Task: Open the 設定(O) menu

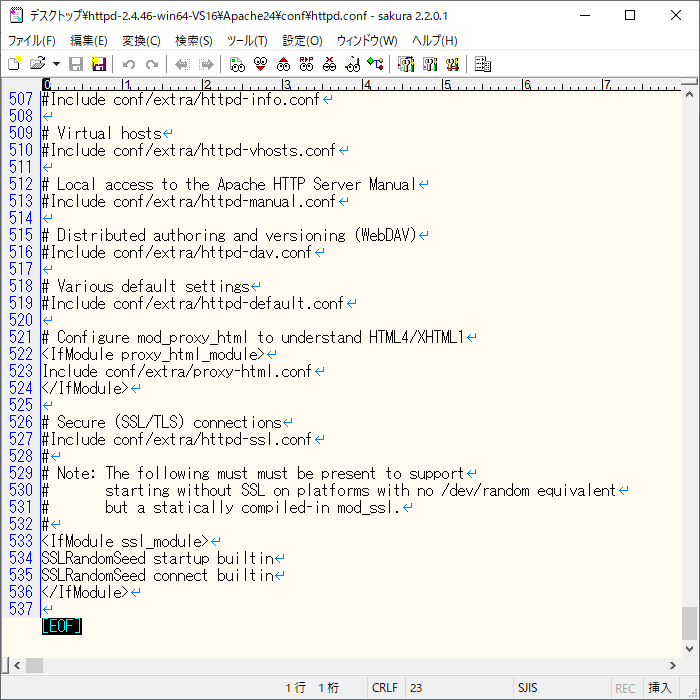Action: tap(302, 41)
